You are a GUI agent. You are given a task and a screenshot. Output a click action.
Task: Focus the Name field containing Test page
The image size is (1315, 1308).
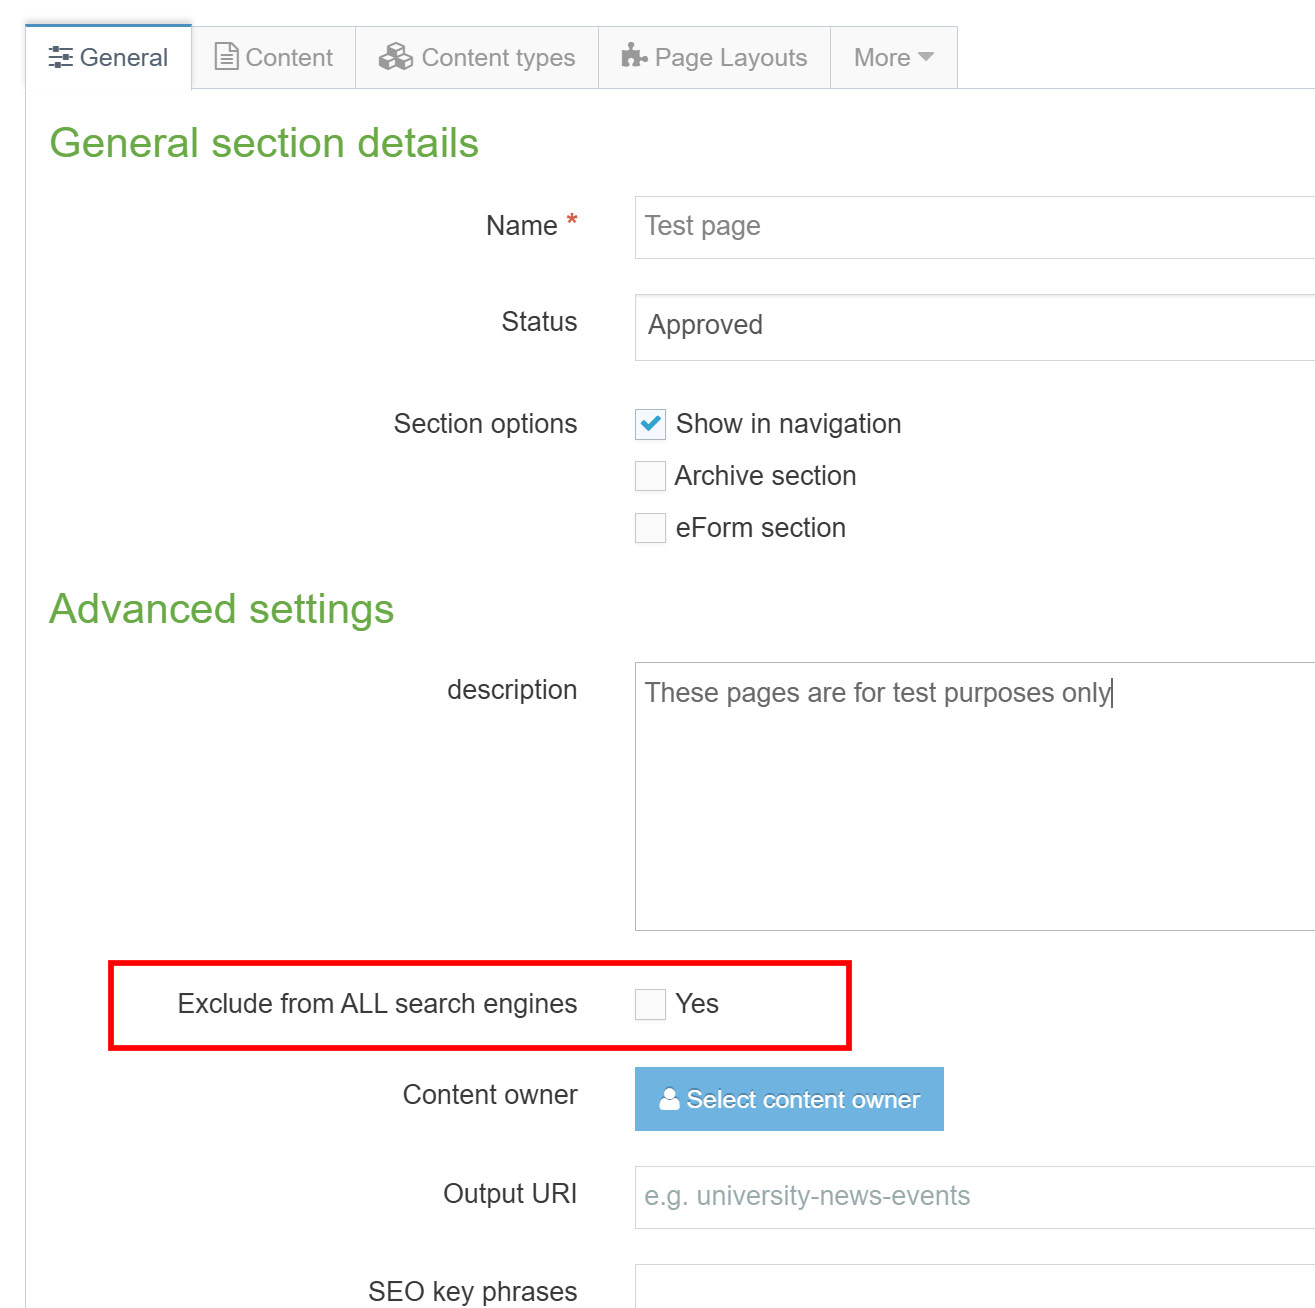tap(974, 227)
